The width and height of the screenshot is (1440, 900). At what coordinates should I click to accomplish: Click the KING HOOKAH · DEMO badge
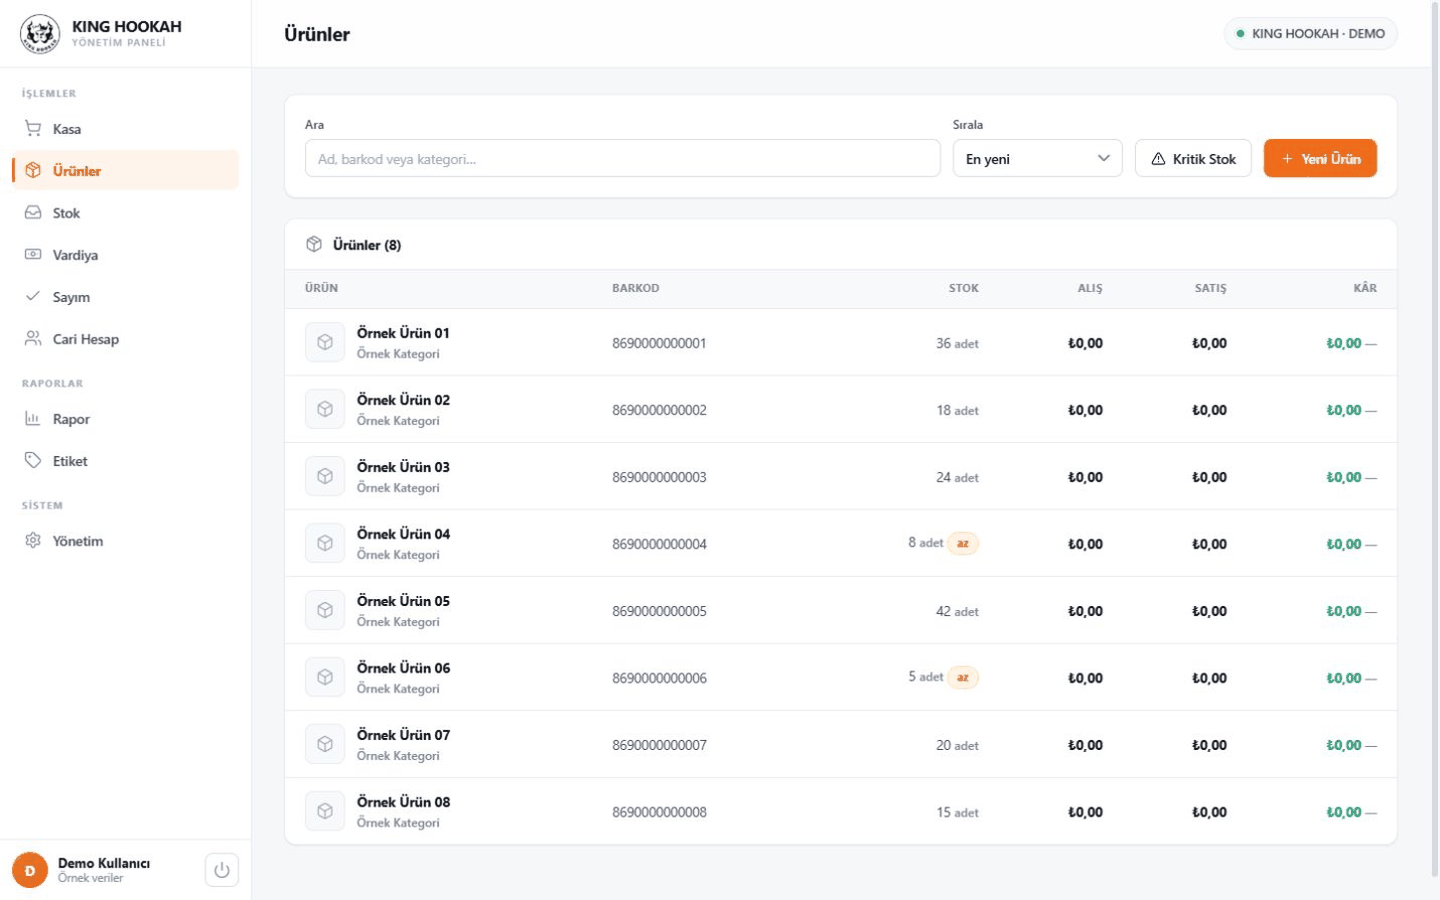pos(1310,34)
